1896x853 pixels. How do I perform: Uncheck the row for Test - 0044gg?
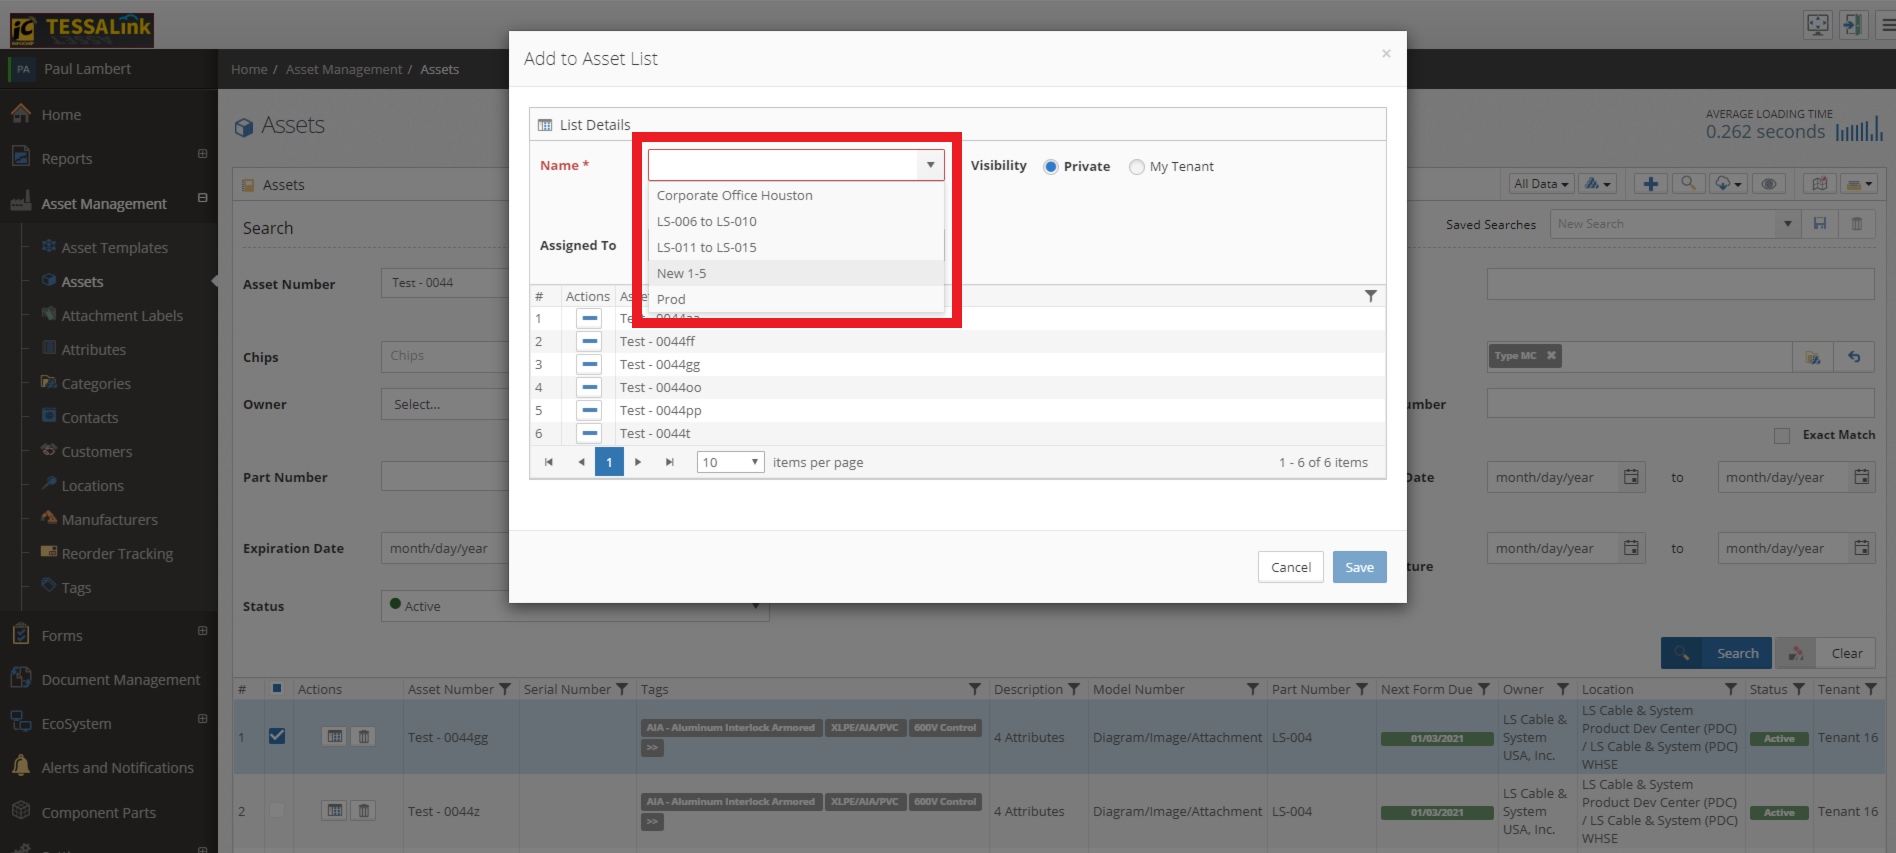277,736
